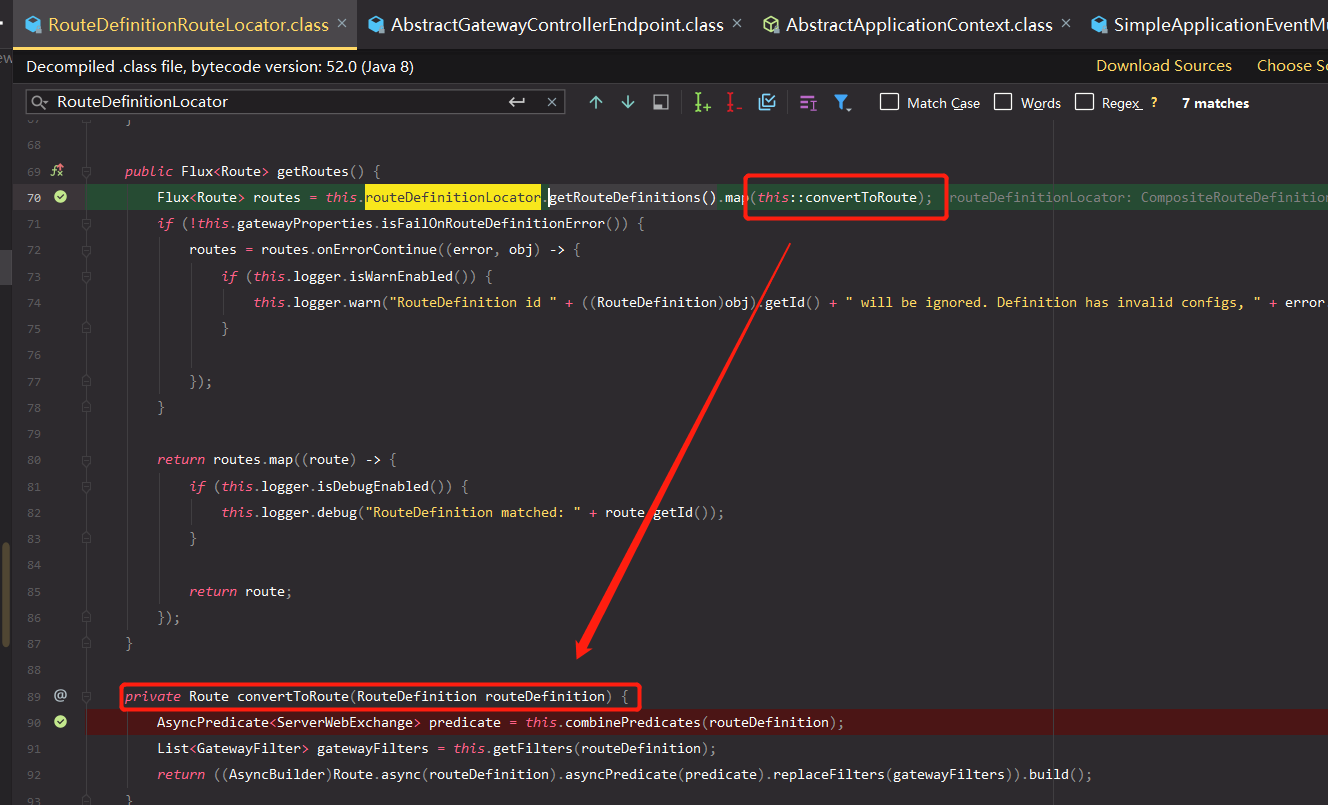Collapse getRoutes method at line 69

click(x=87, y=171)
